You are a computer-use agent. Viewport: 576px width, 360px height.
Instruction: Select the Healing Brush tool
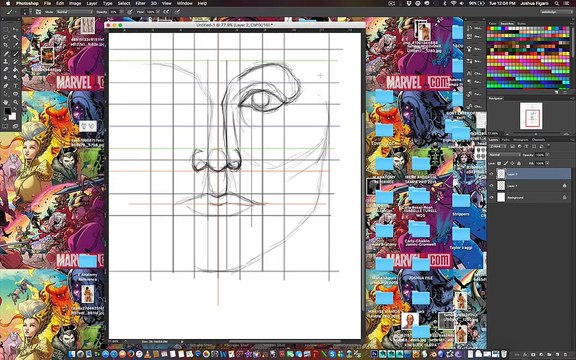pos(6,54)
